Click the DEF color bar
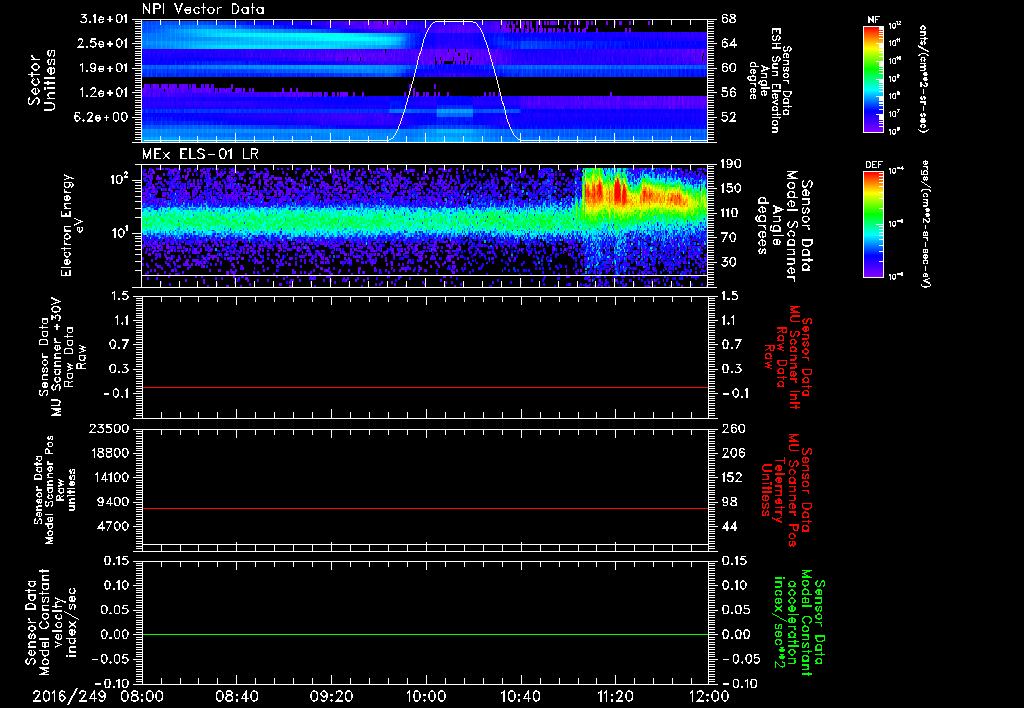The height and width of the screenshot is (708, 1024). pos(873,225)
